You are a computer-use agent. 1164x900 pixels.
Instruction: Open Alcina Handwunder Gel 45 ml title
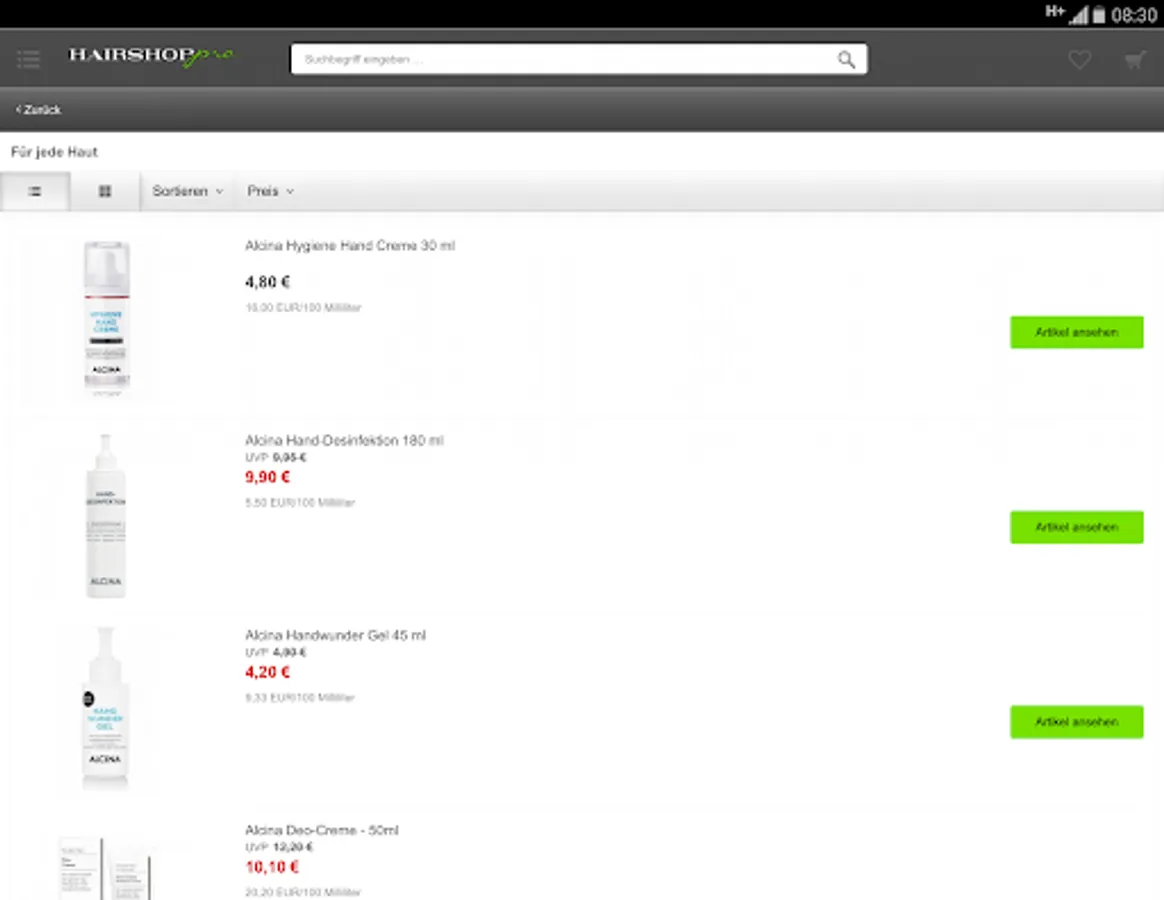[336, 636]
